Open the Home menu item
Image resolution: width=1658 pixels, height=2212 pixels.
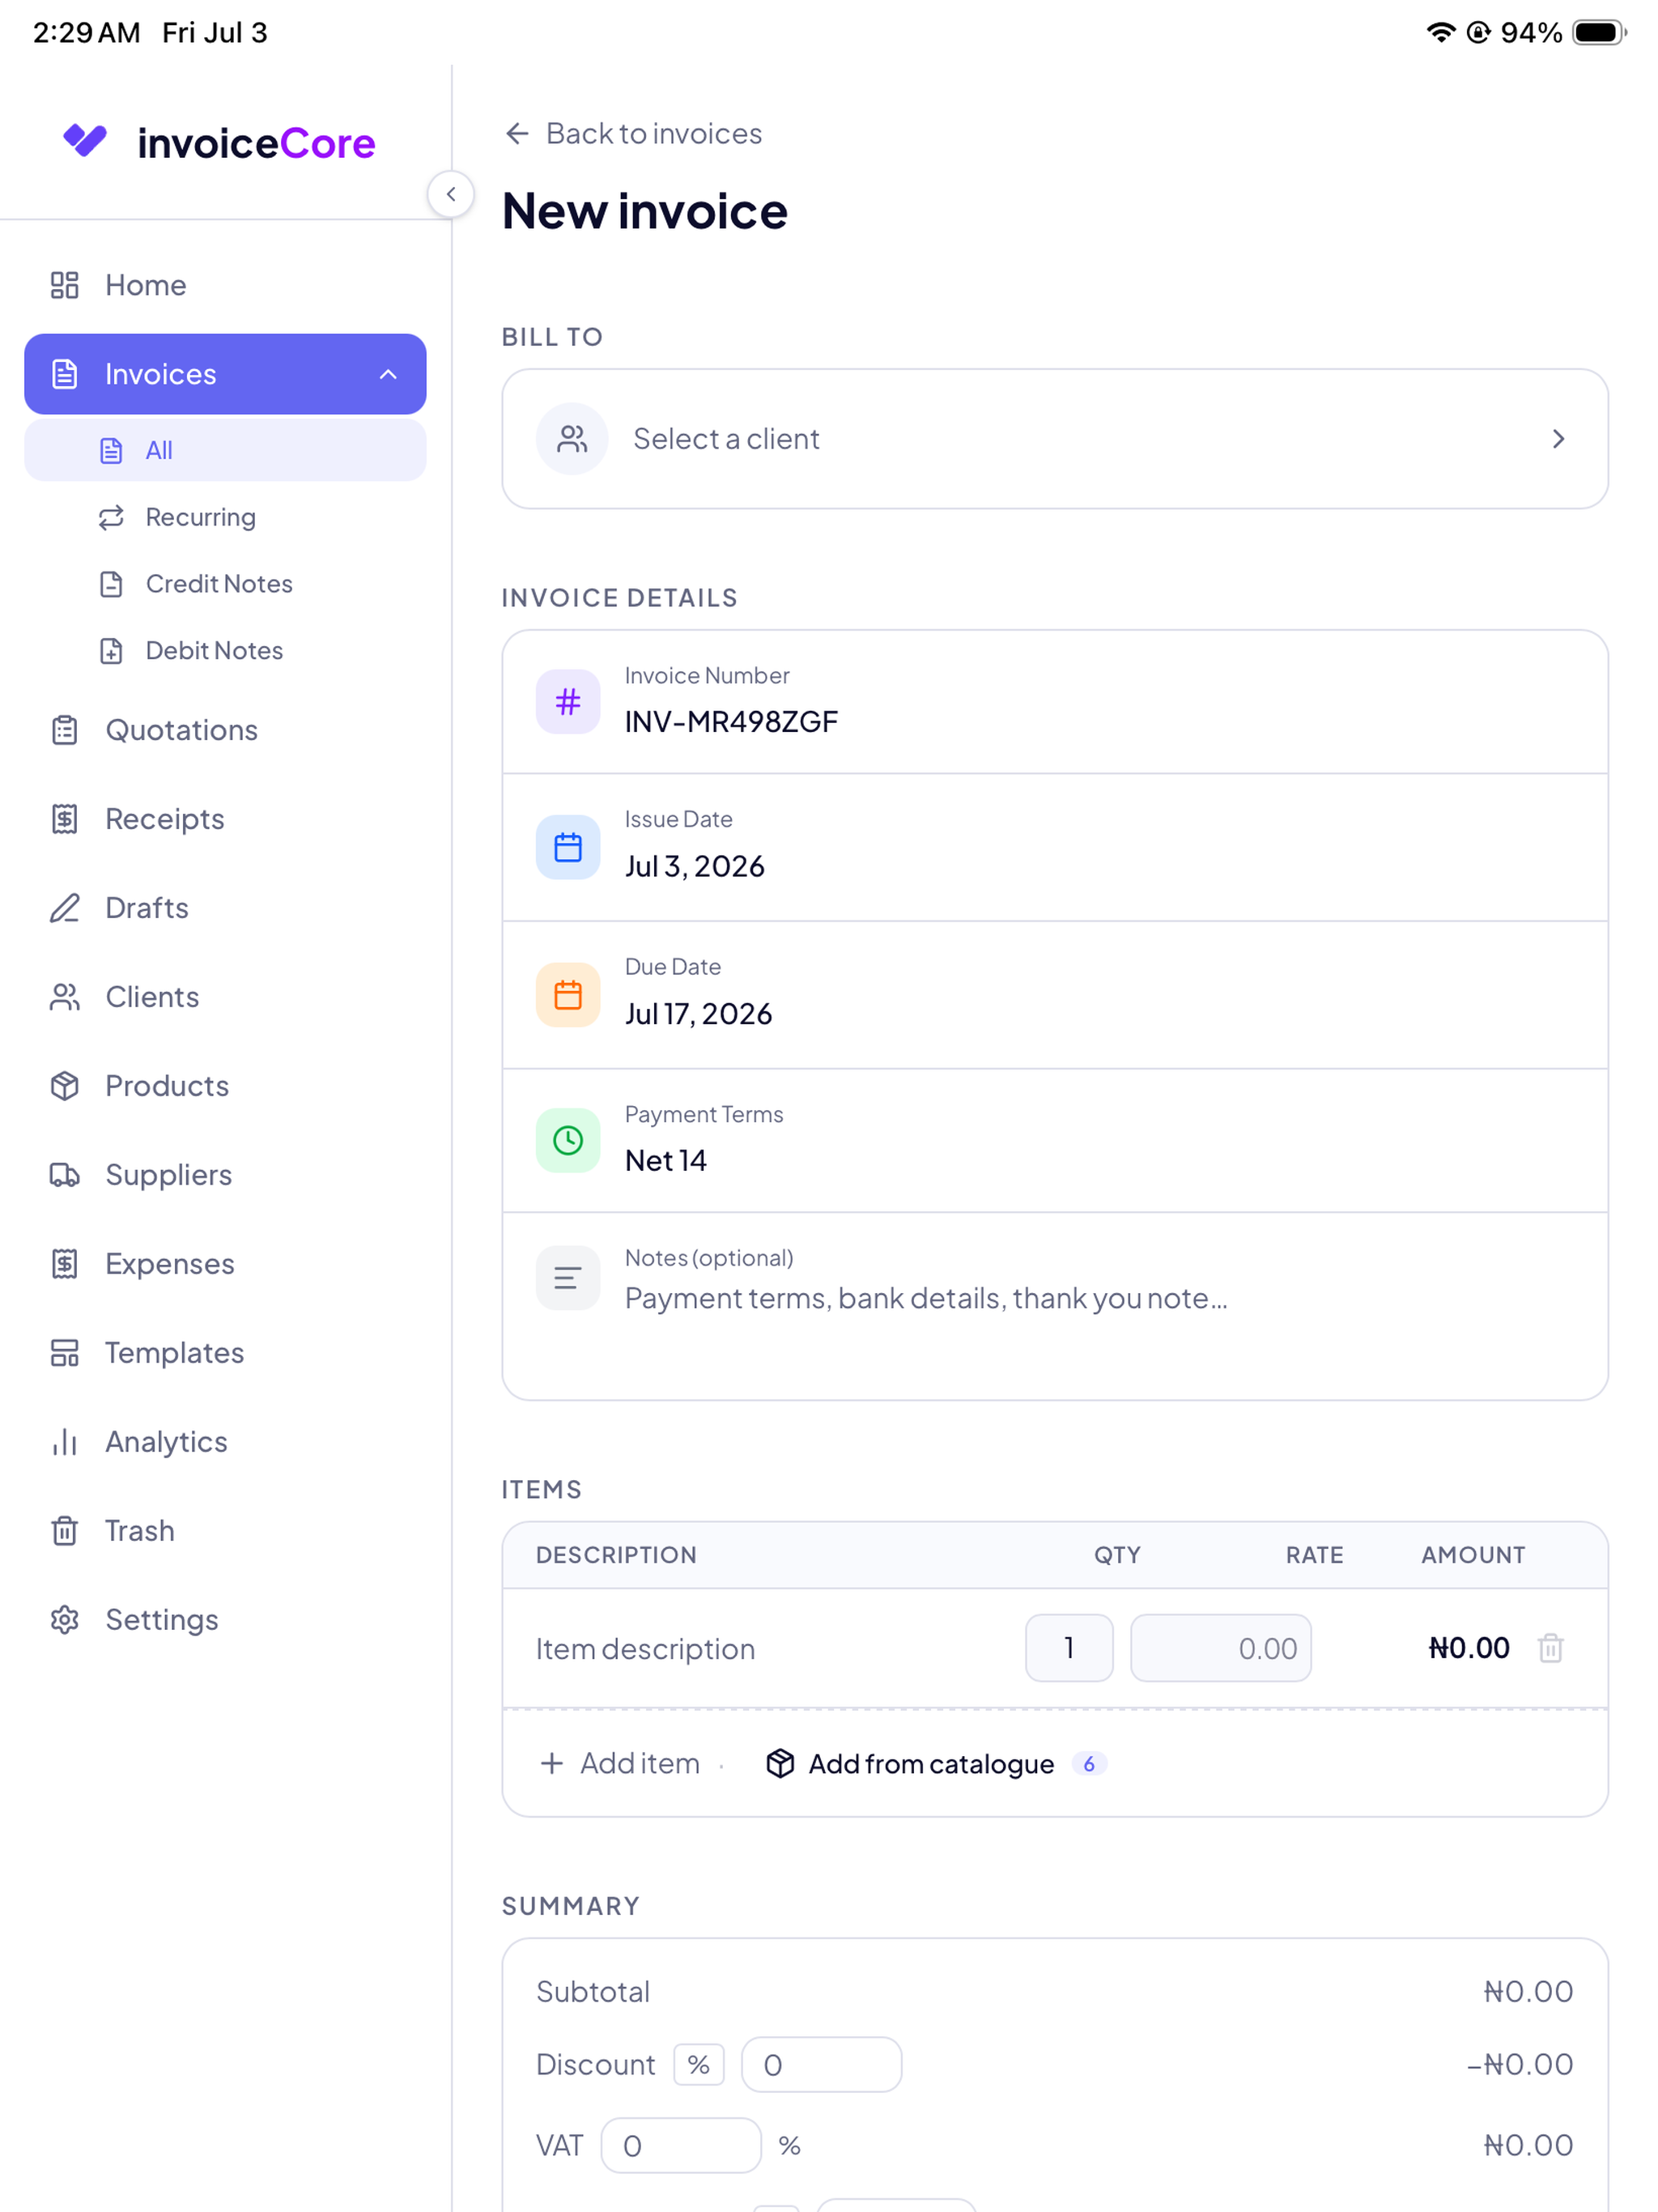pos(225,285)
